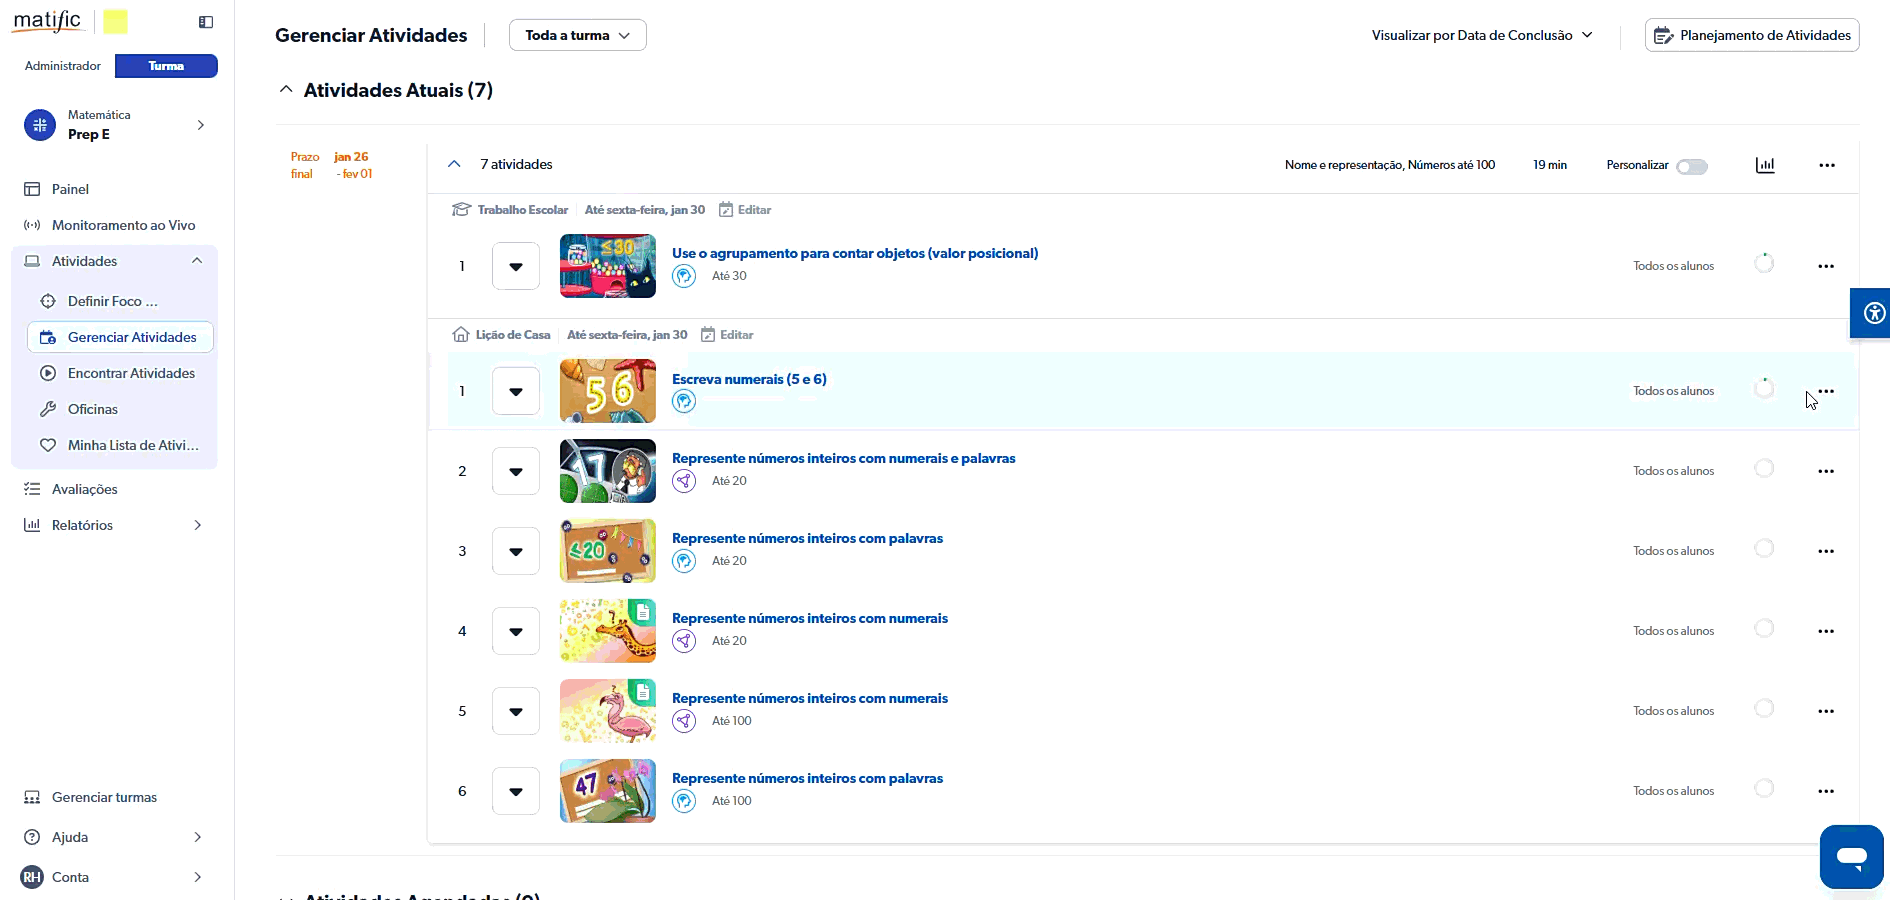Viewport: 1890px width, 900px height.
Task: Open the chat support bubble
Action: point(1851,856)
